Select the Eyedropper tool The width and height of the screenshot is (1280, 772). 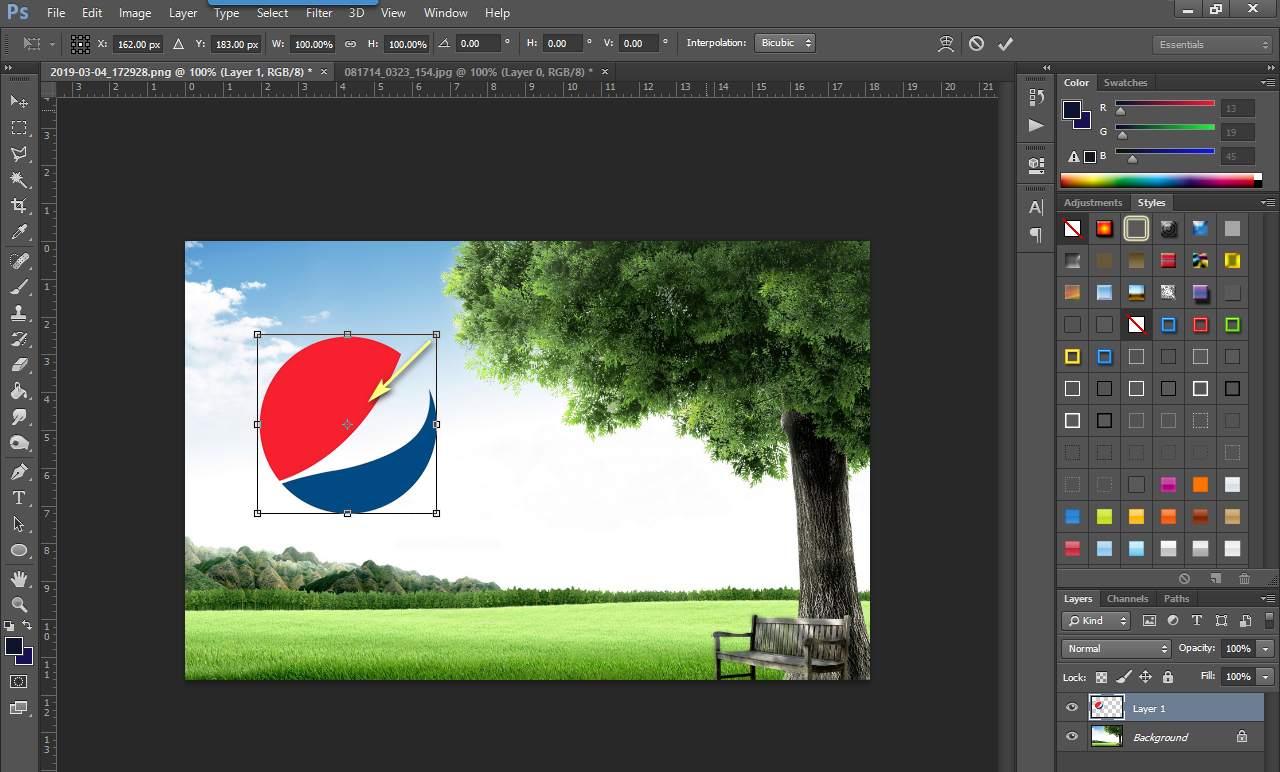click(x=19, y=233)
